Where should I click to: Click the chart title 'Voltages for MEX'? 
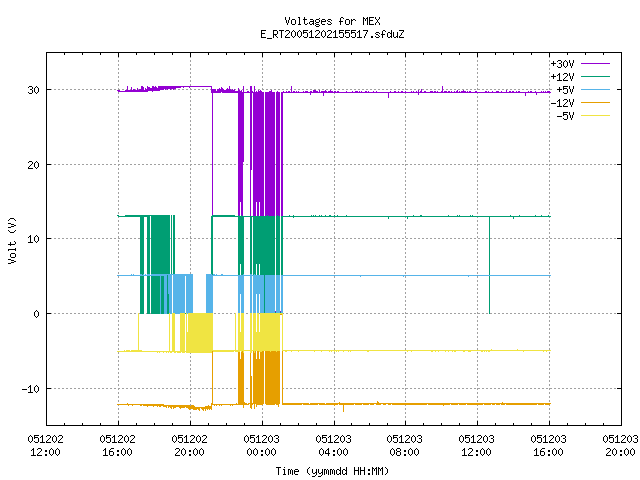pos(332,21)
